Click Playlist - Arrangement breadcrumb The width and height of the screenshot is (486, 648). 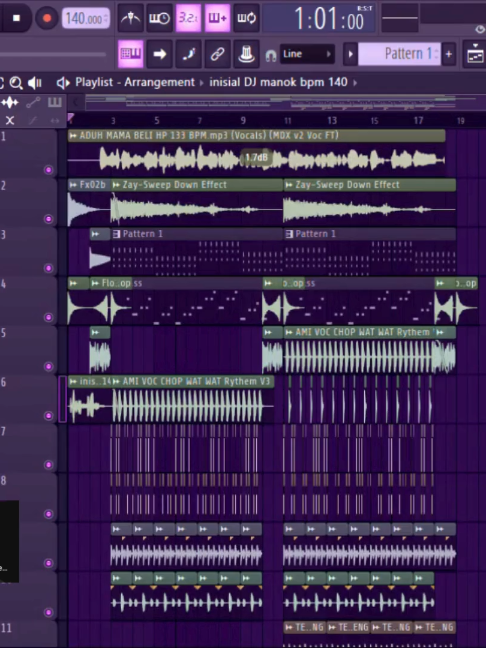(x=135, y=82)
